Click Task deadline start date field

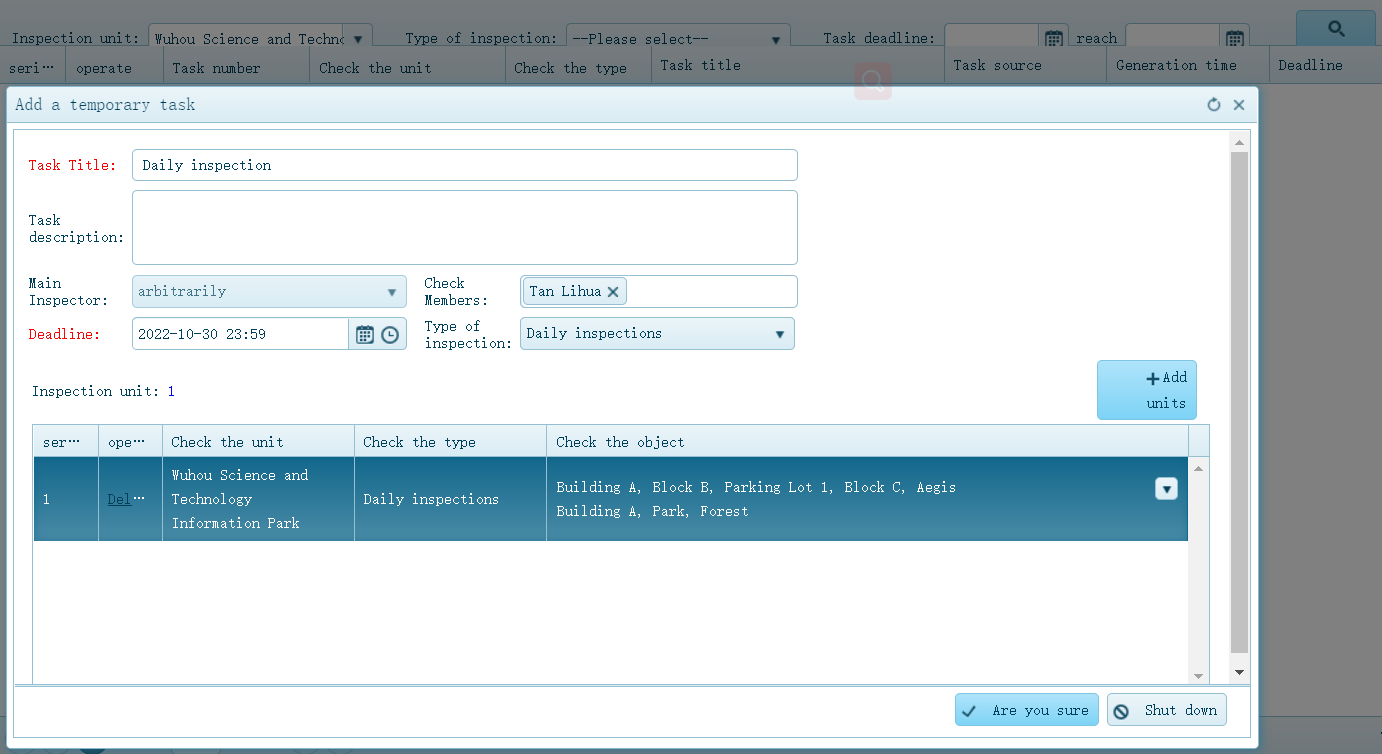[x=992, y=38]
